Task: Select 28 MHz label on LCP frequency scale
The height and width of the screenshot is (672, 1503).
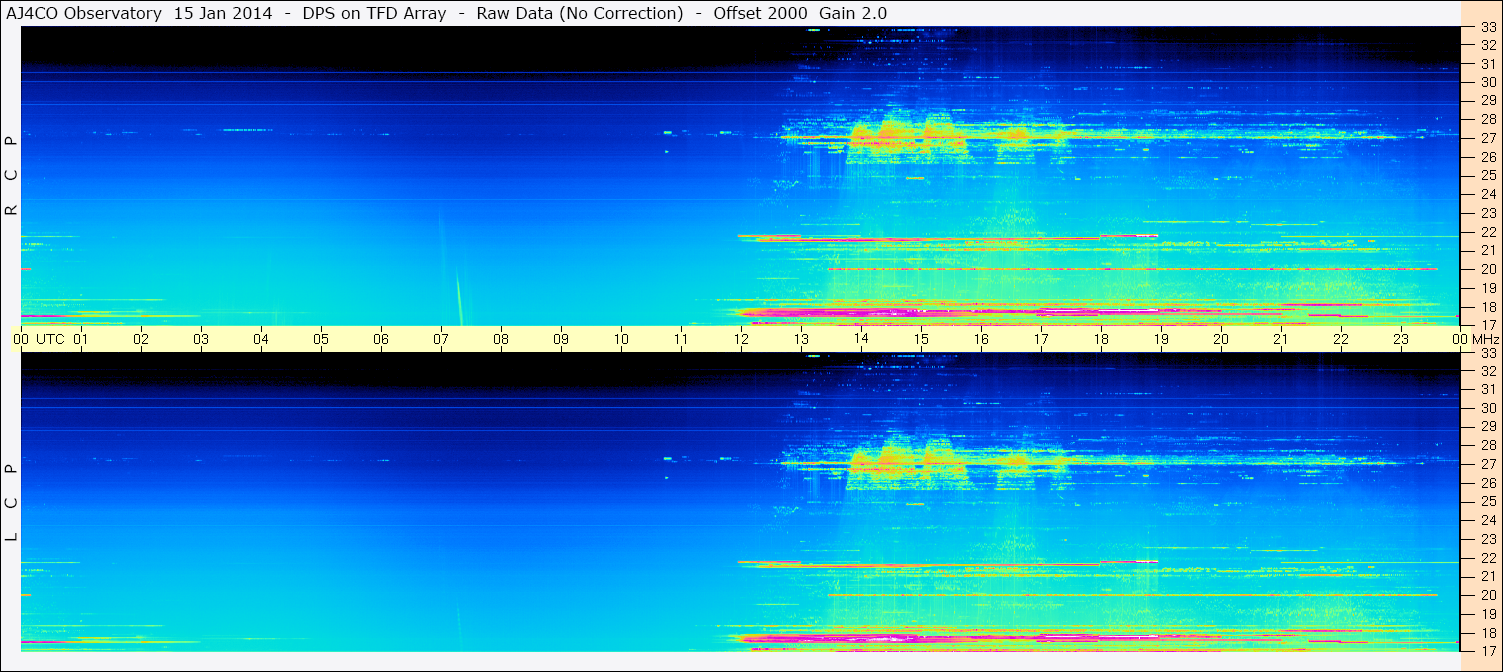Action: click(1488, 445)
